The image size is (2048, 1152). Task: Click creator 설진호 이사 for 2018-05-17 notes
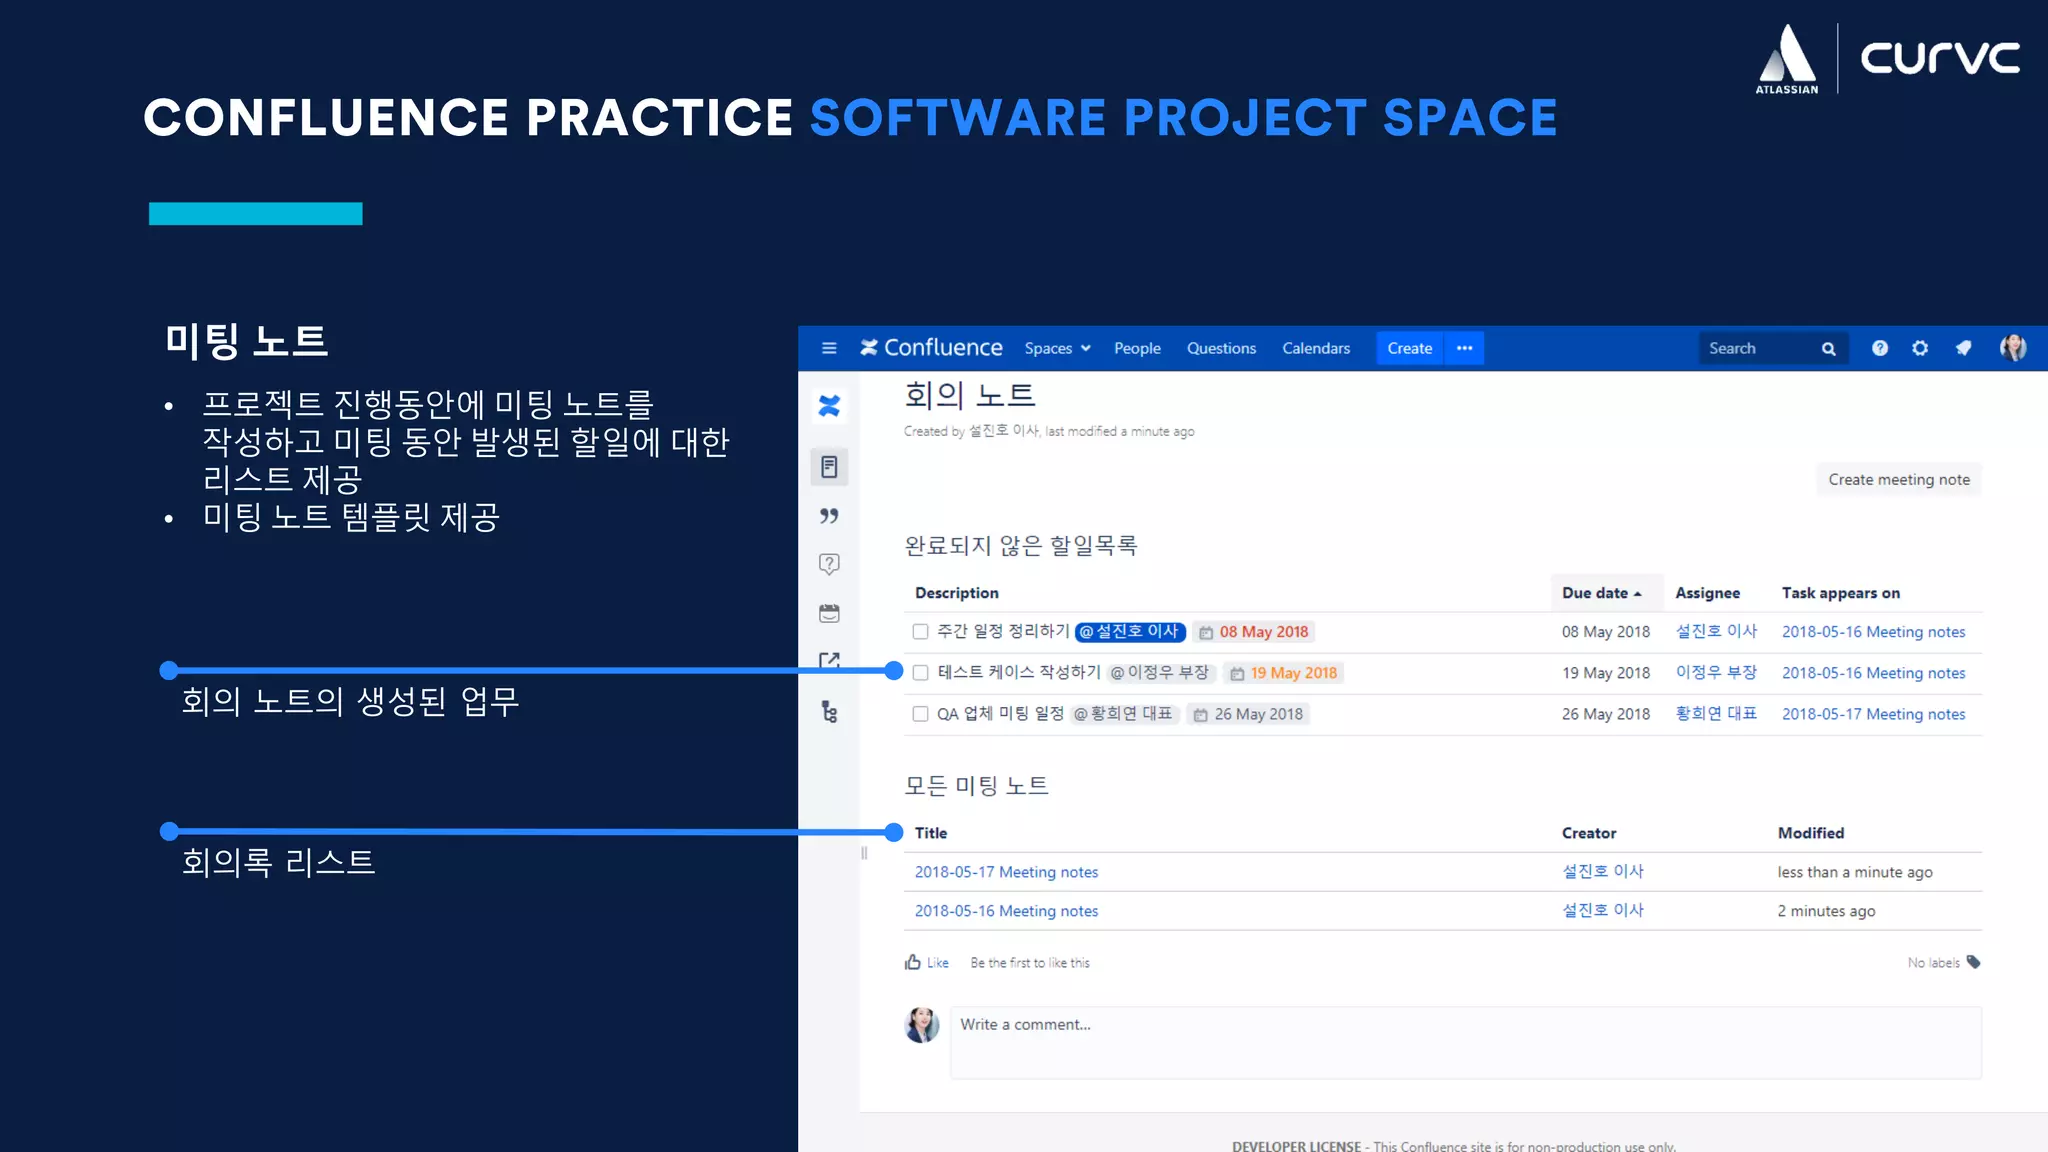tap(1603, 872)
